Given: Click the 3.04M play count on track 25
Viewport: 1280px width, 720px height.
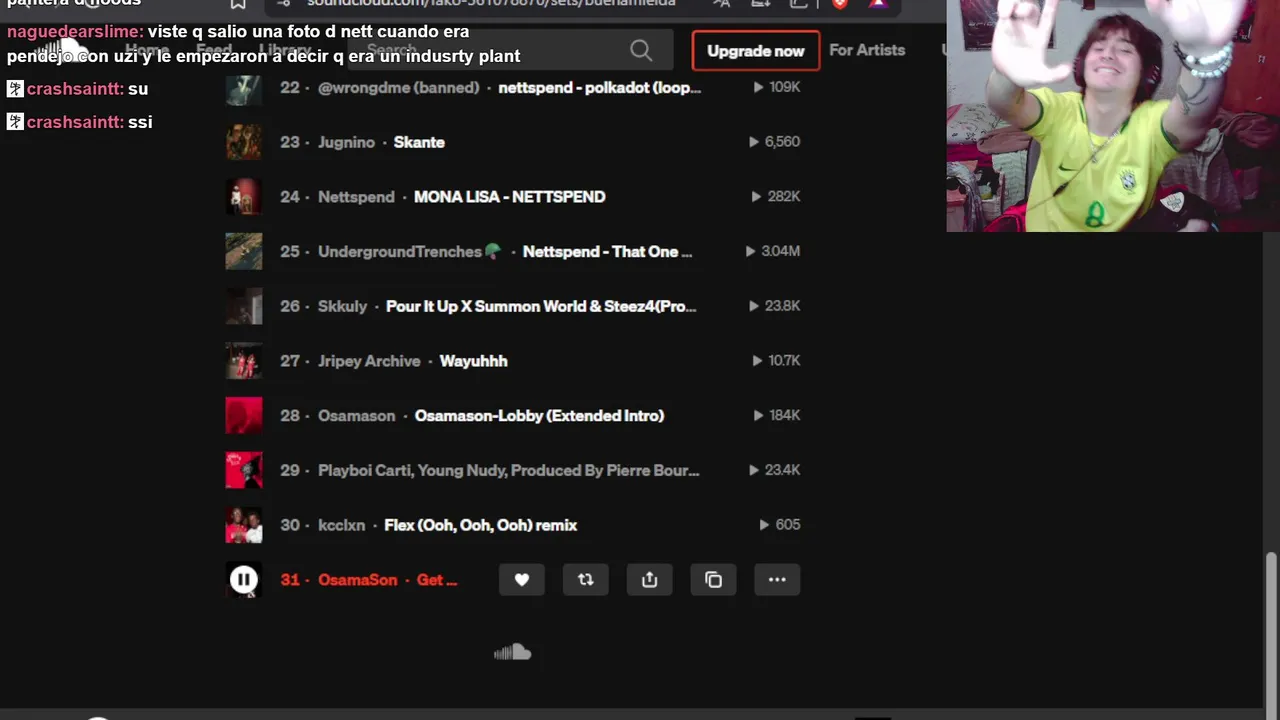Looking at the screenshot, I should (773, 251).
